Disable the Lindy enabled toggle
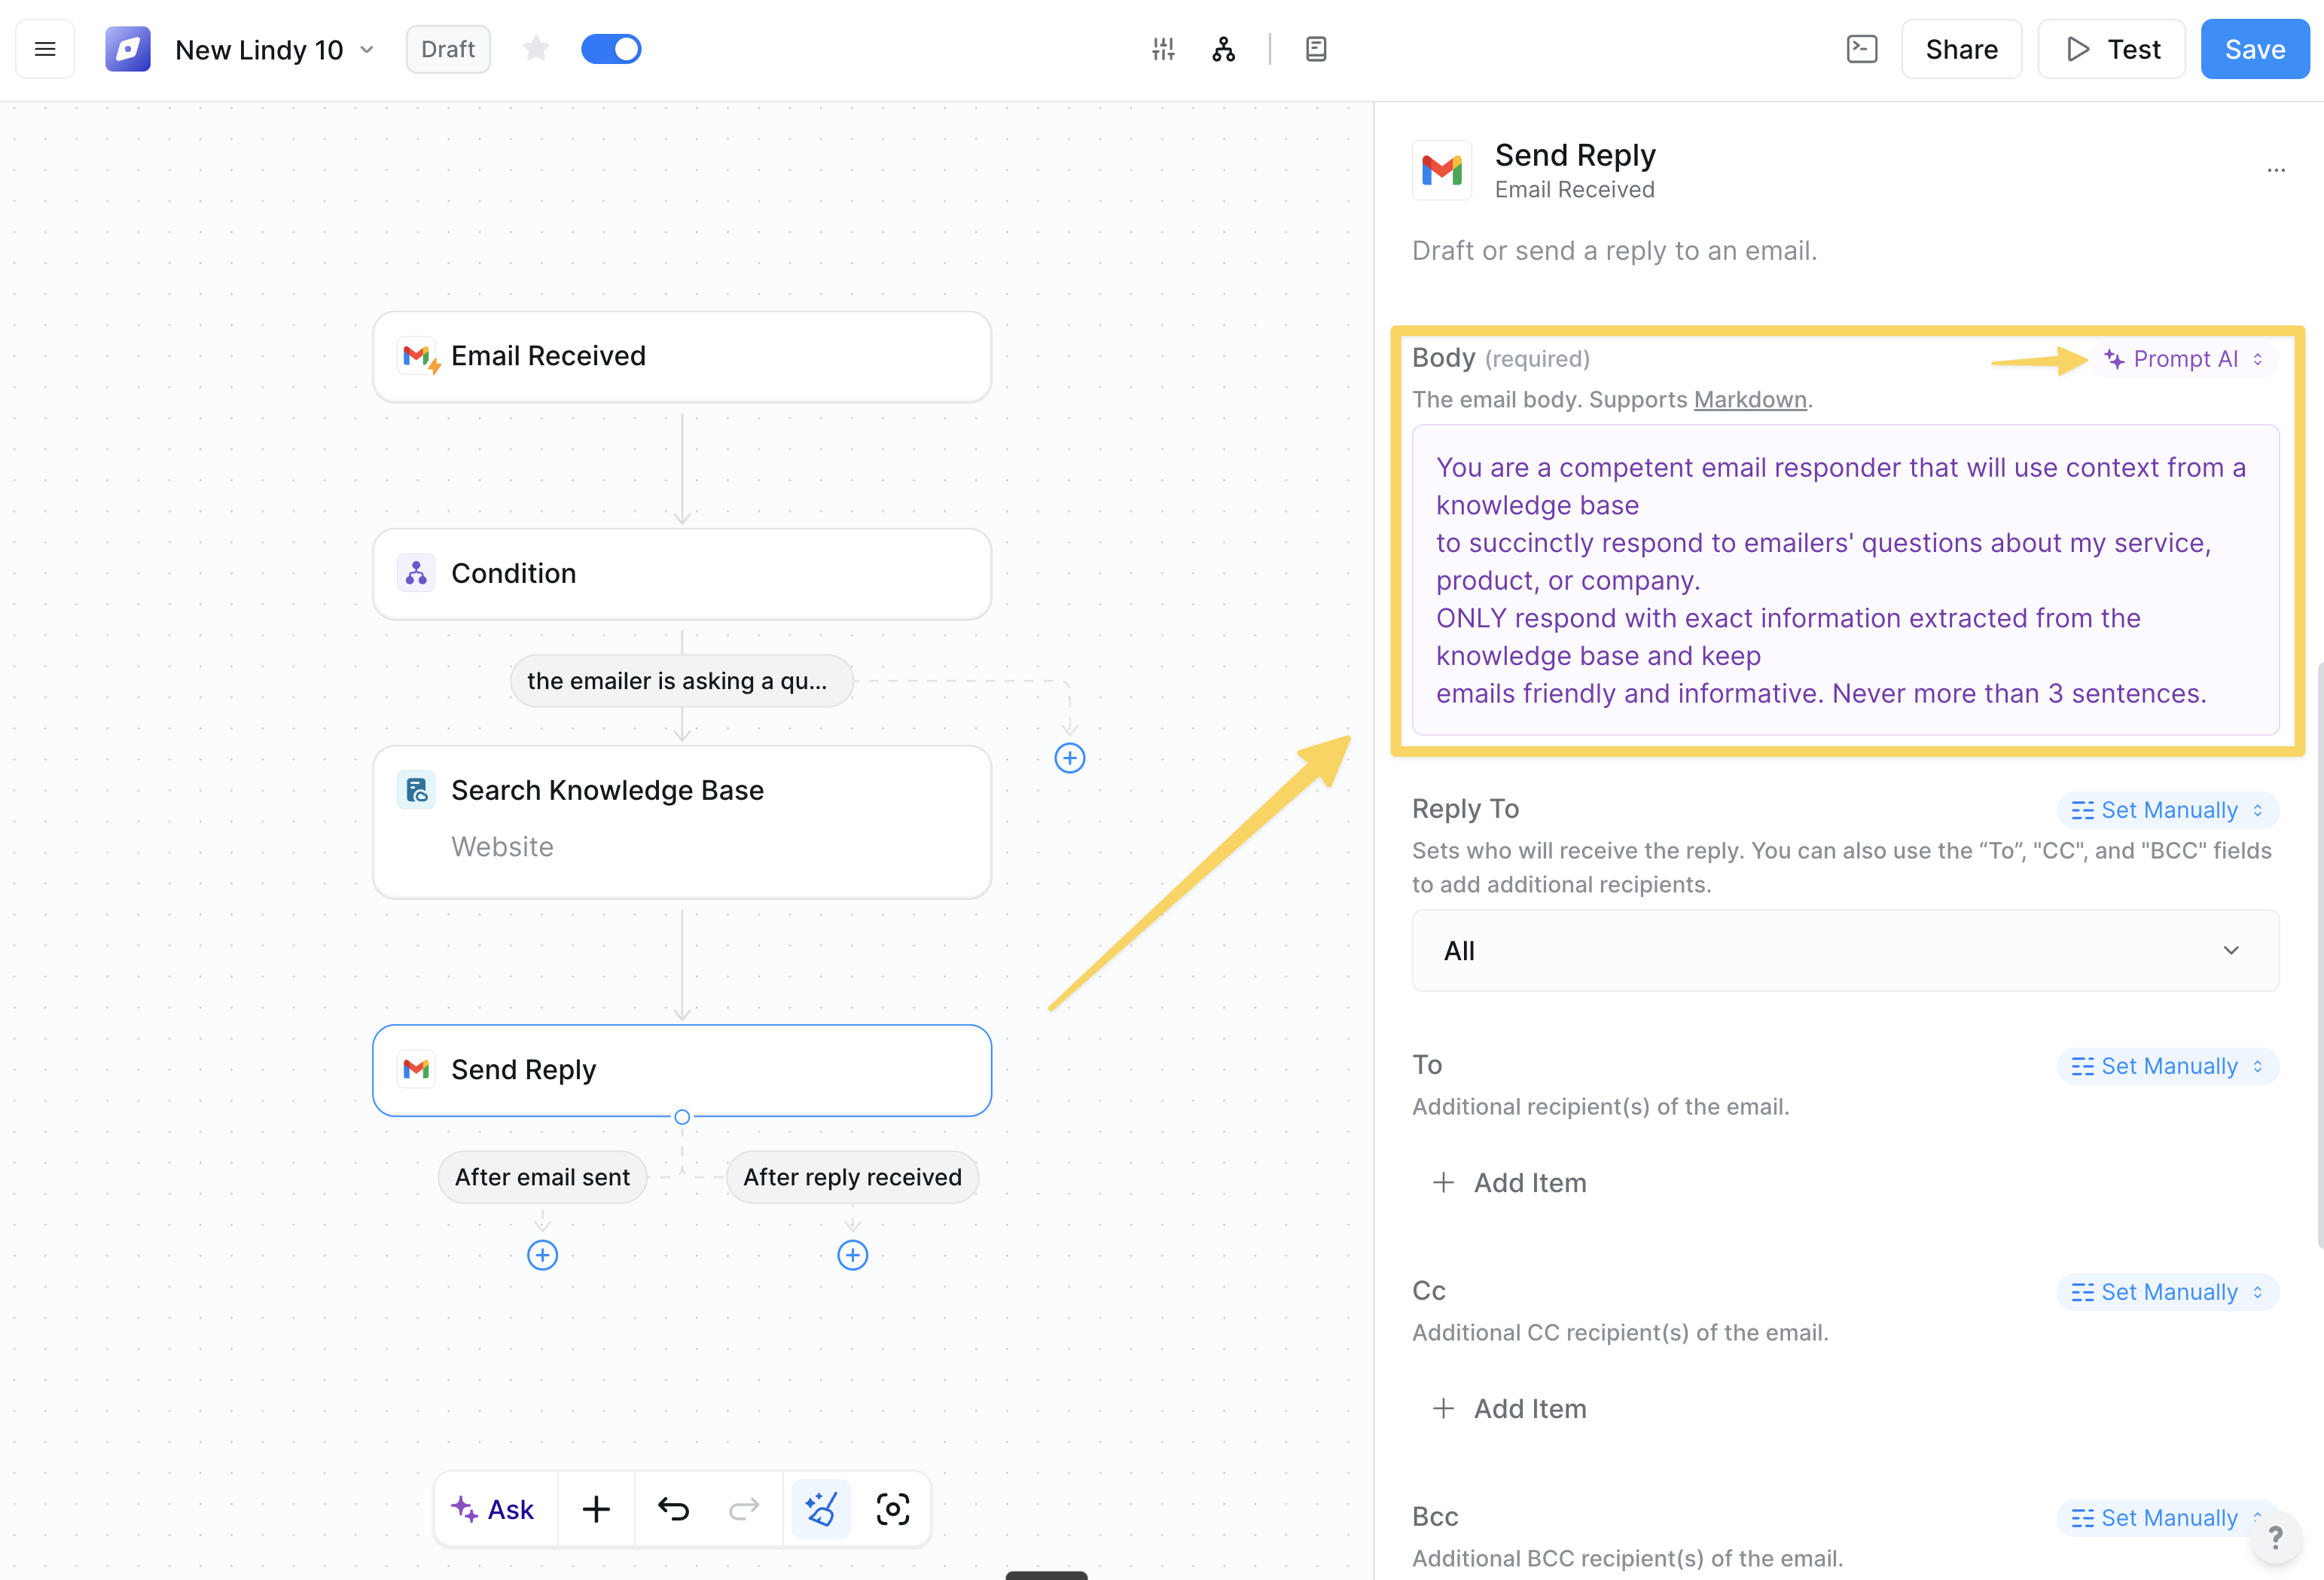This screenshot has height=1580, width=2324. [611, 48]
